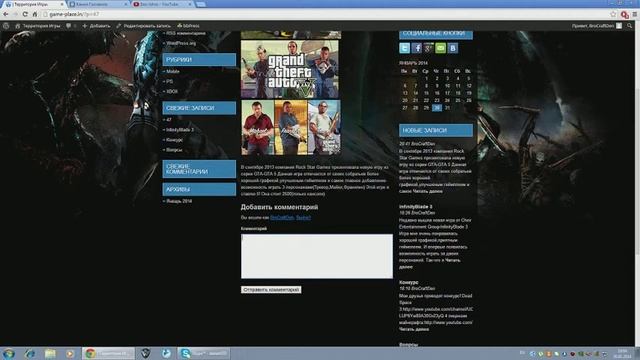Click the logged-in username link above comment box
The width and height of the screenshot is (640, 360).
tap(282, 218)
